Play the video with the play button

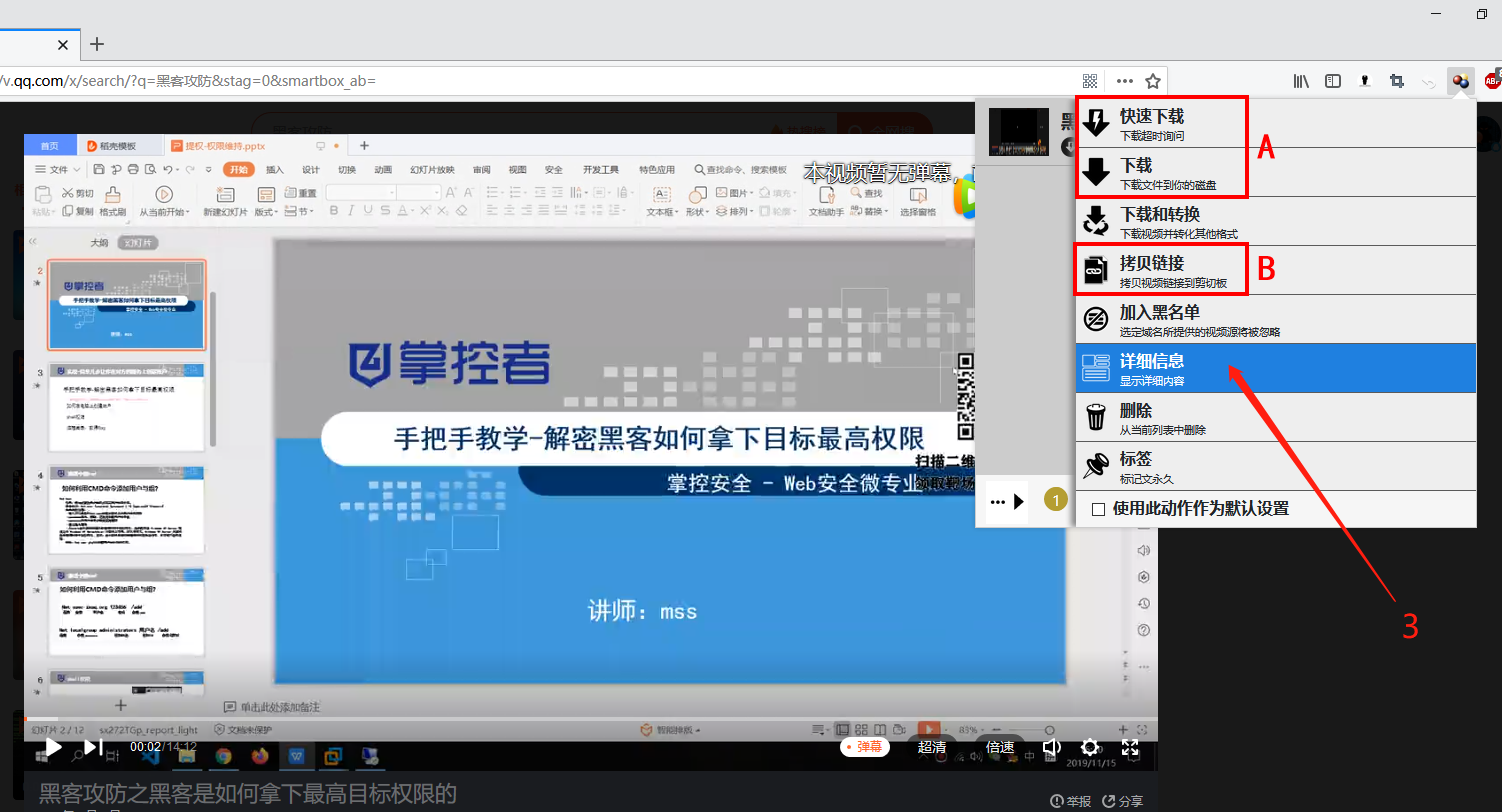click(53, 746)
